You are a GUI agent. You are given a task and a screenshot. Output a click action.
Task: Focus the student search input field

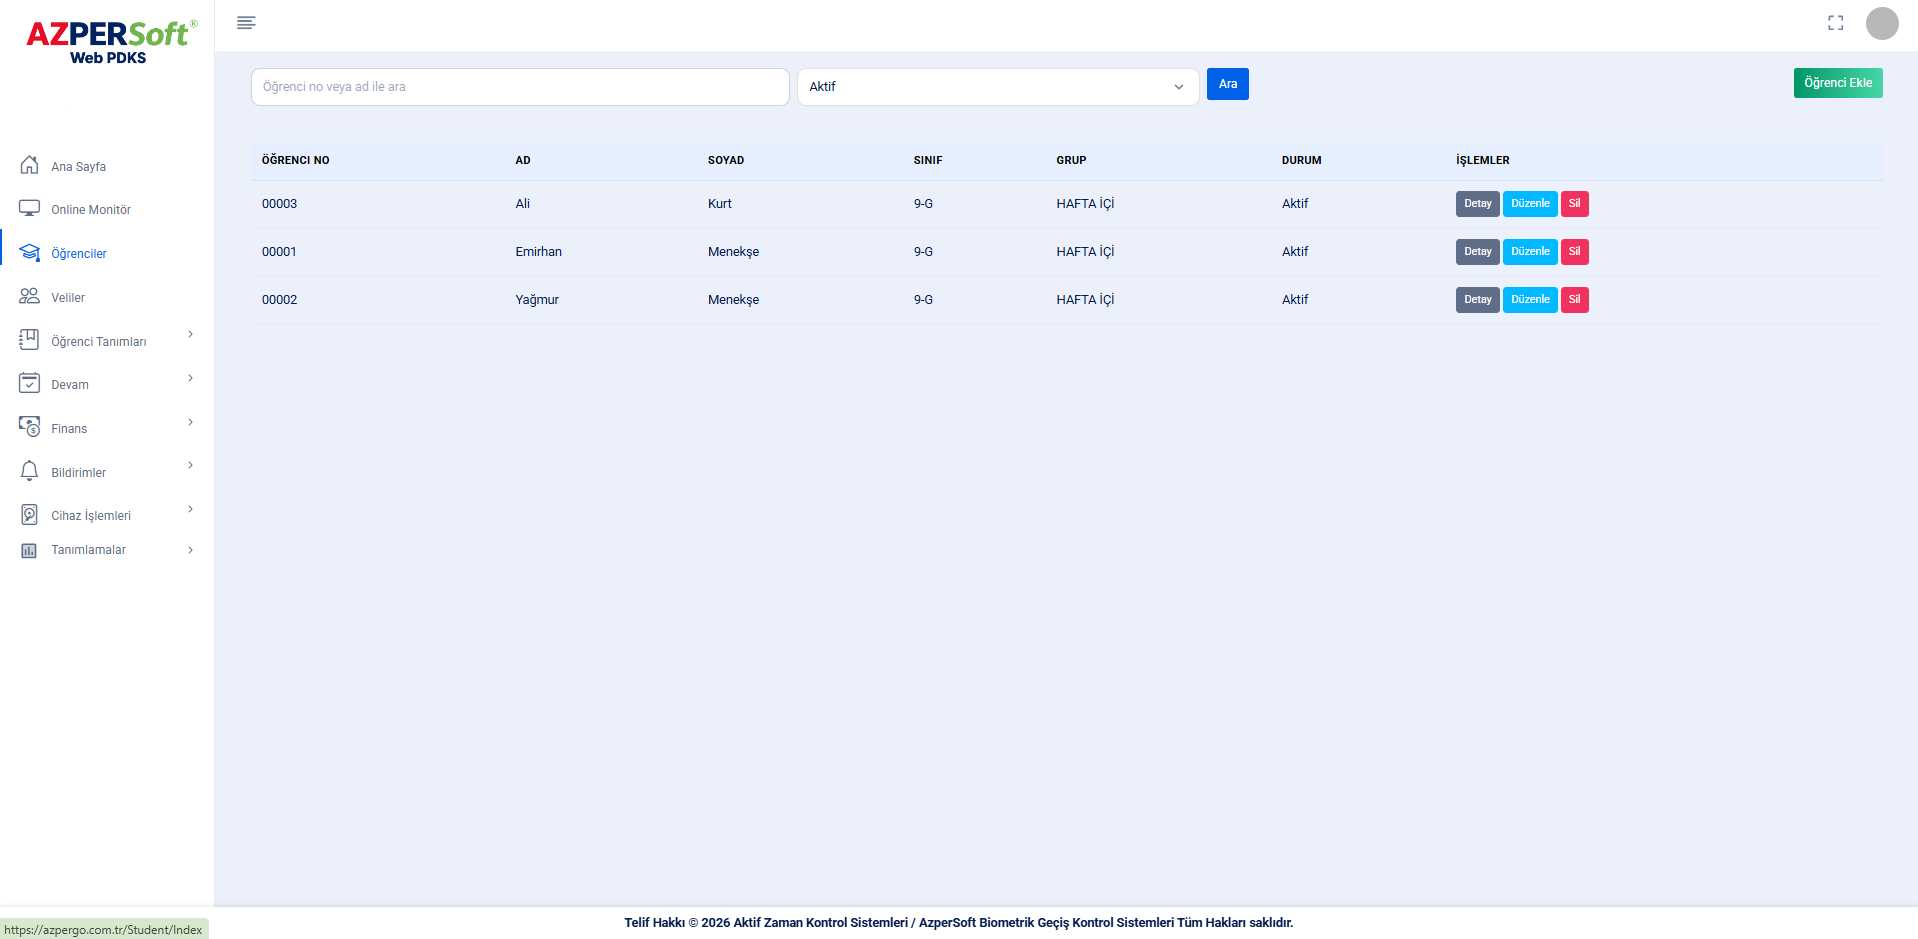(x=520, y=87)
